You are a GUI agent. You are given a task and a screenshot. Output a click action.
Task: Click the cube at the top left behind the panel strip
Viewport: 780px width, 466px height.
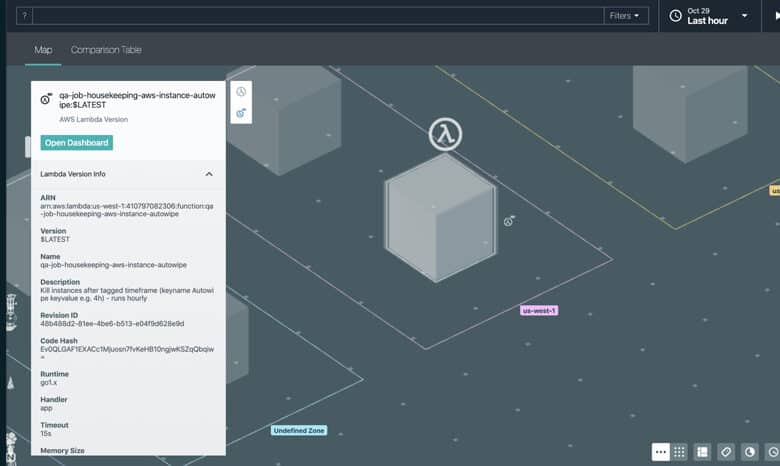click(286, 121)
